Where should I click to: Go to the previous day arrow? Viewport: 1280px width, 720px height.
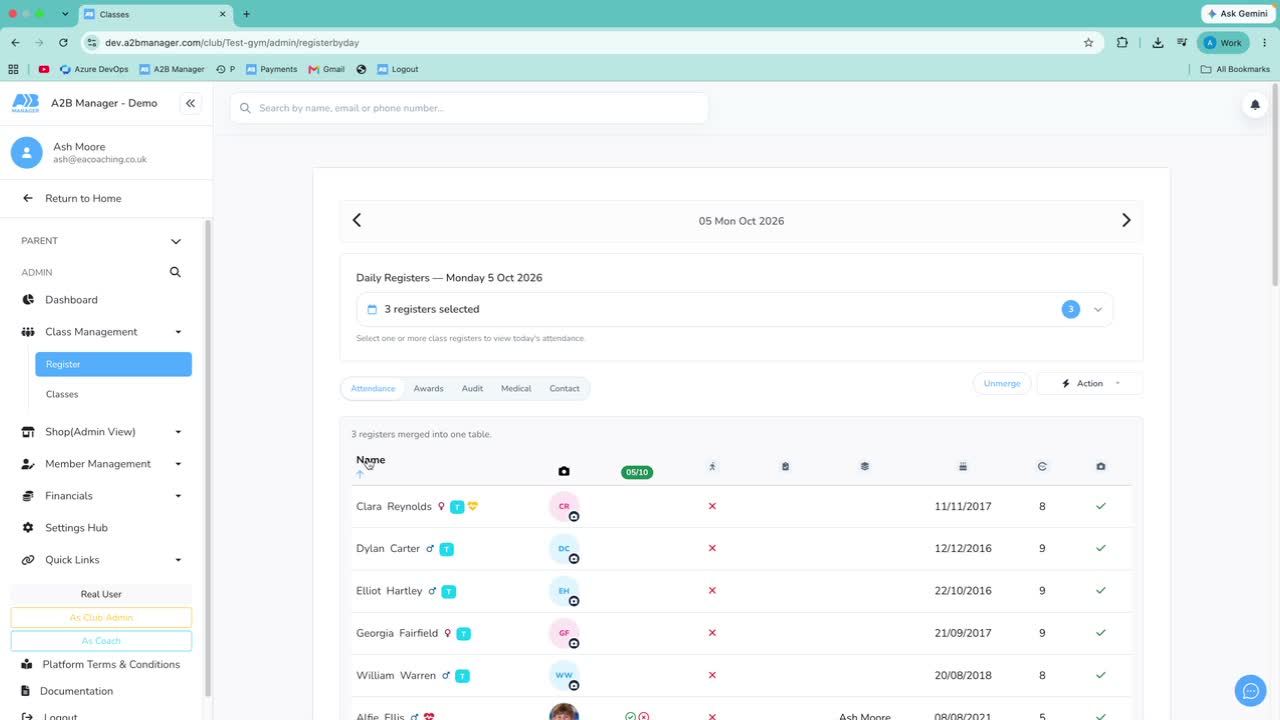pyautogui.click(x=357, y=220)
